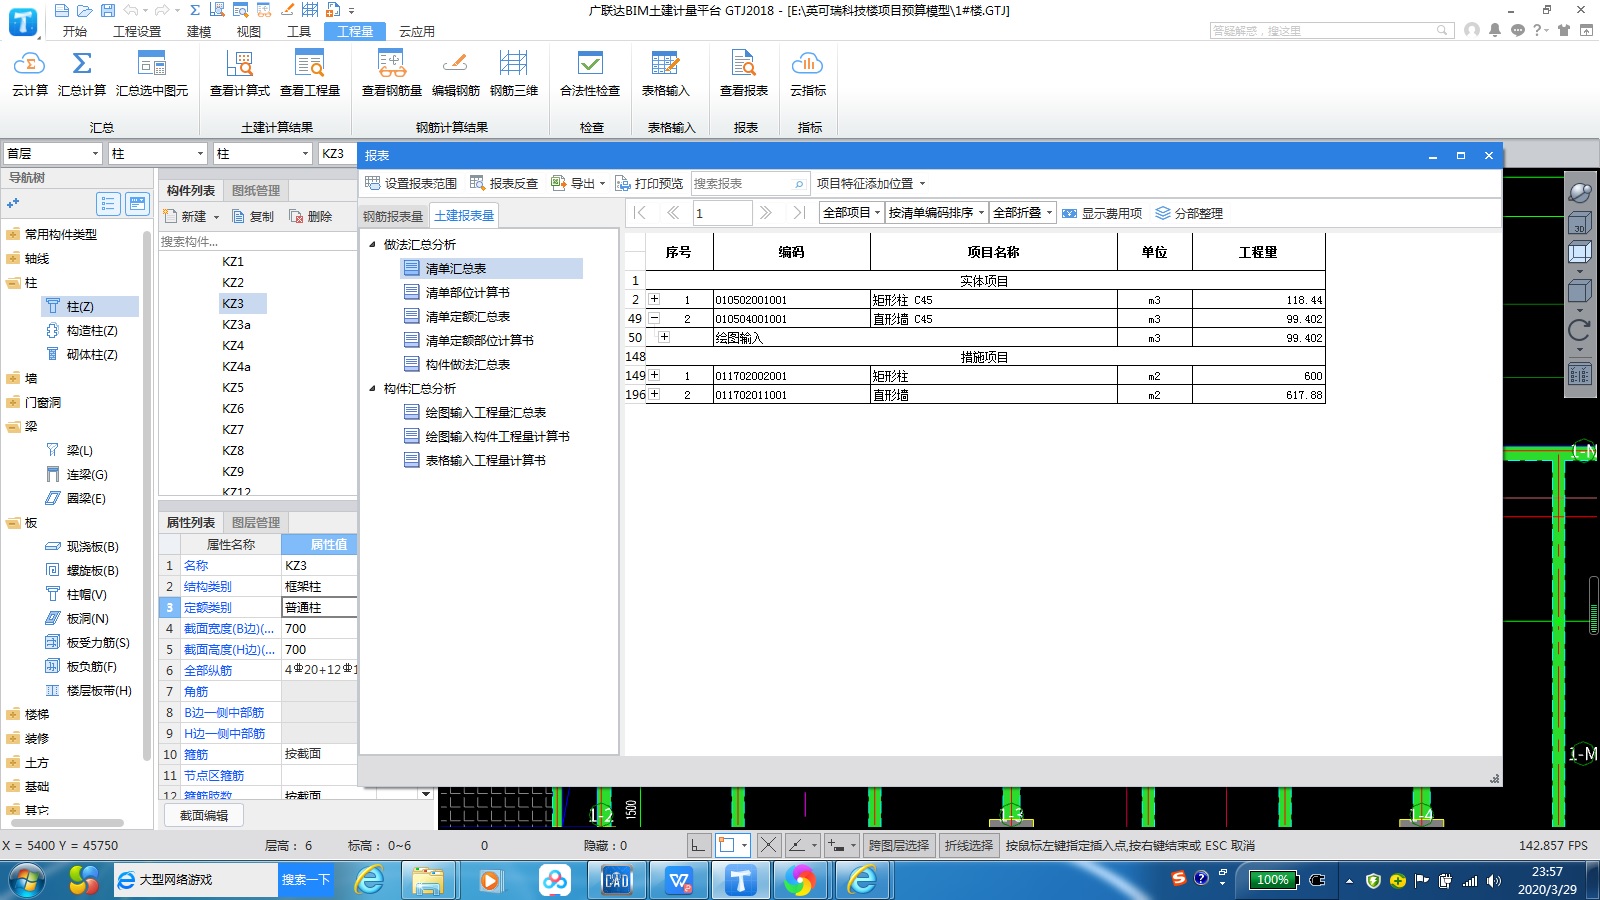Click 分部整理 tool
1600x900 pixels.
click(1189, 213)
